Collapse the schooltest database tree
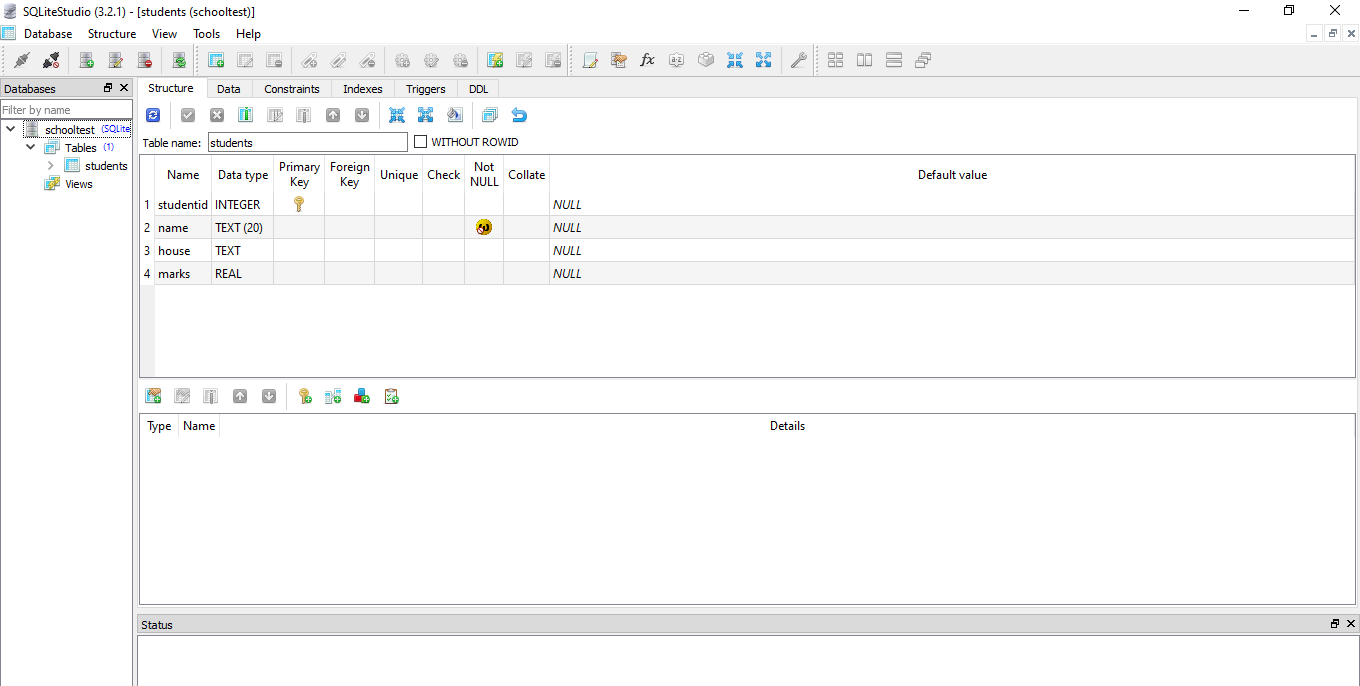The height and width of the screenshot is (686, 1360). point(10,128)
